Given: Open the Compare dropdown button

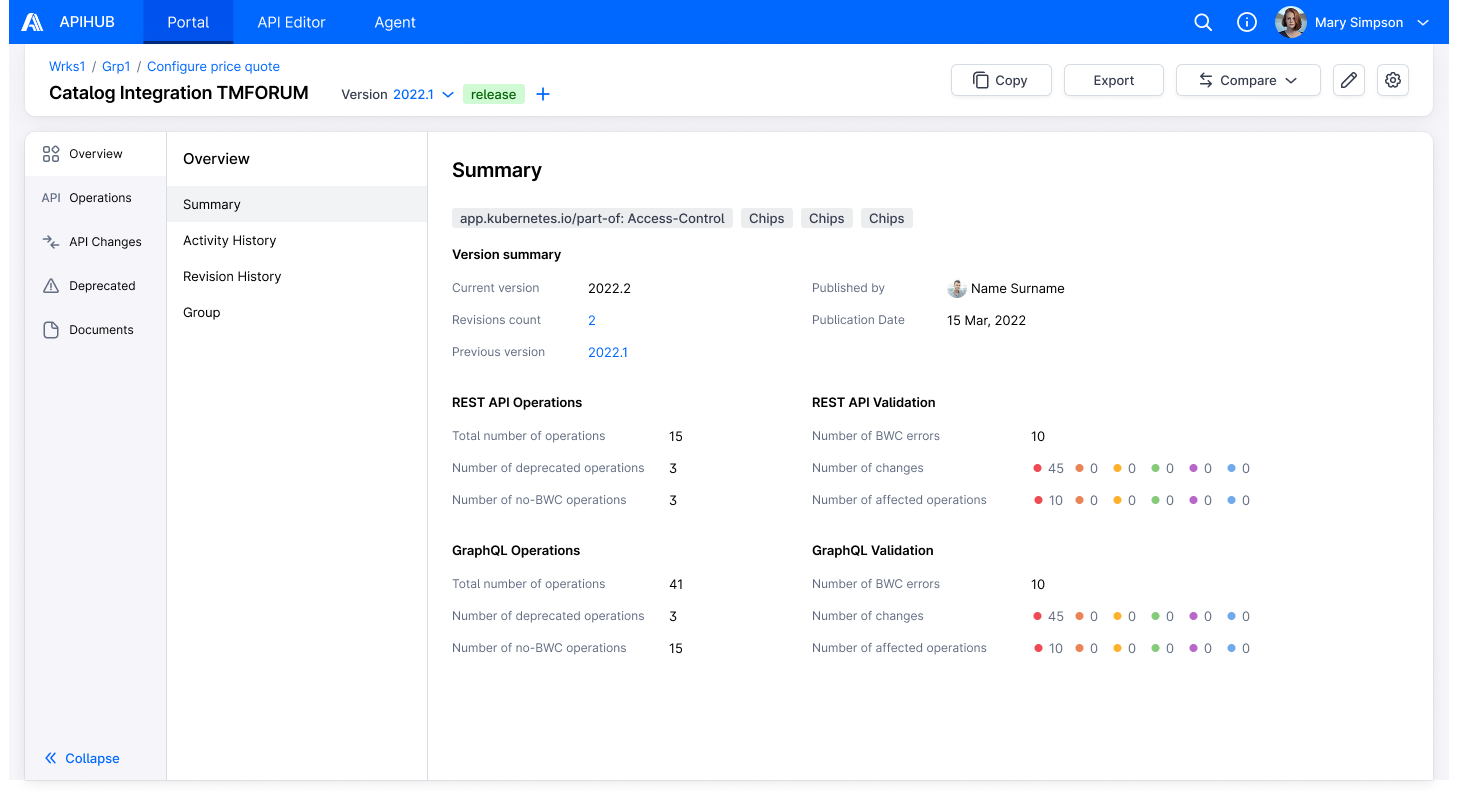Looking at the screenshot, I should pos(1248,80).
